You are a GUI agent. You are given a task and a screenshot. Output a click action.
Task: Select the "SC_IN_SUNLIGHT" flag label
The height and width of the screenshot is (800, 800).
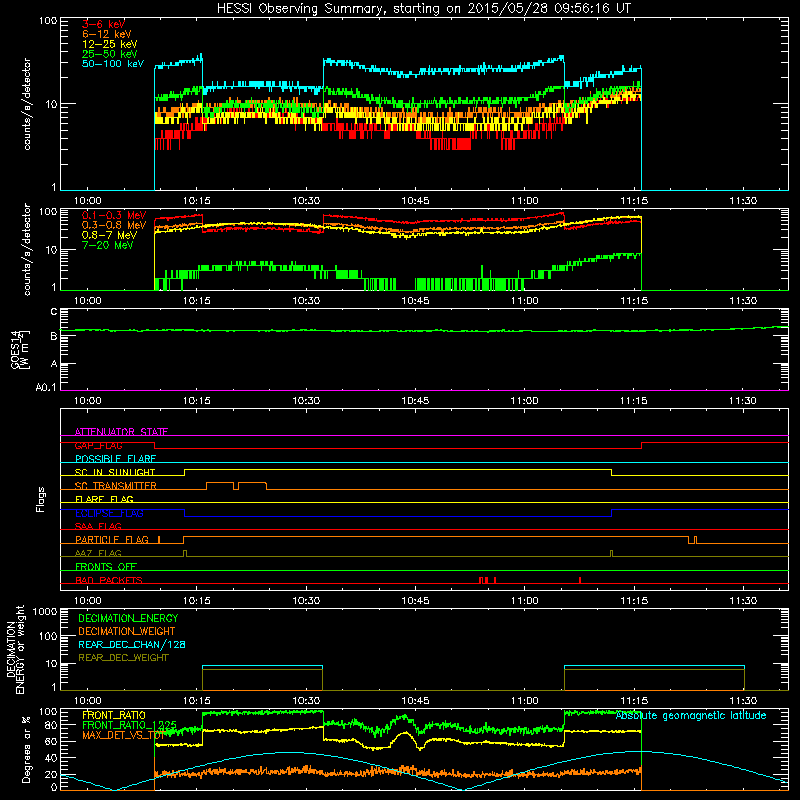pyautogui.click(x=115, y=472)
